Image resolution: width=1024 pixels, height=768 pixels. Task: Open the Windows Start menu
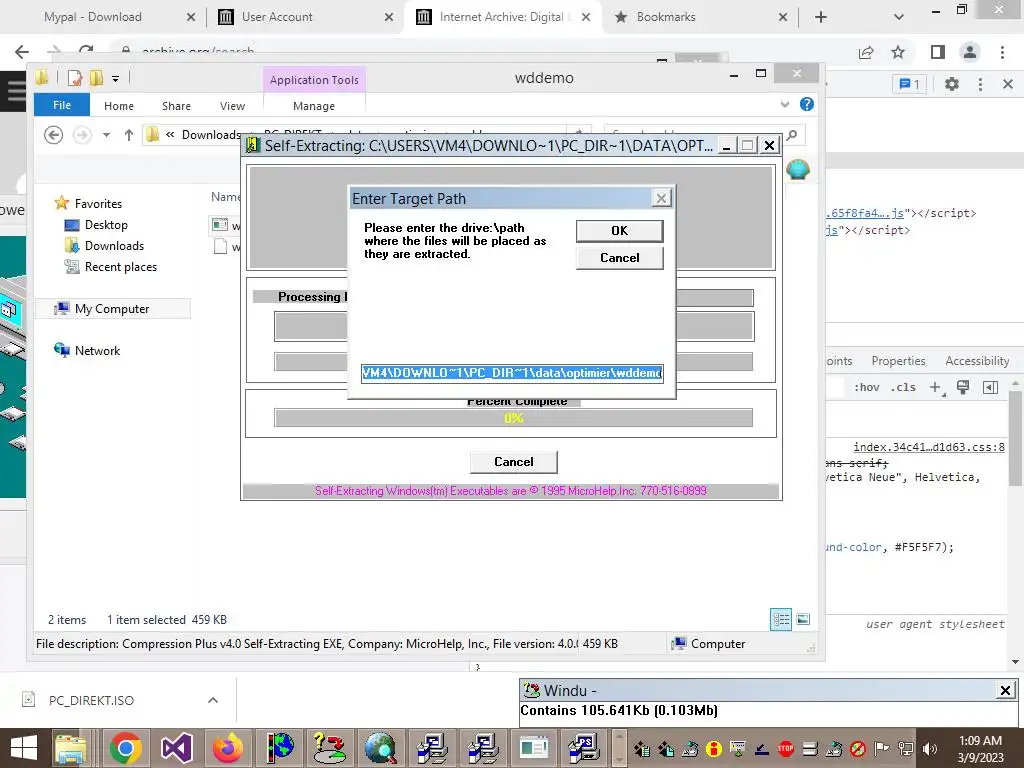tap(24, 748)
